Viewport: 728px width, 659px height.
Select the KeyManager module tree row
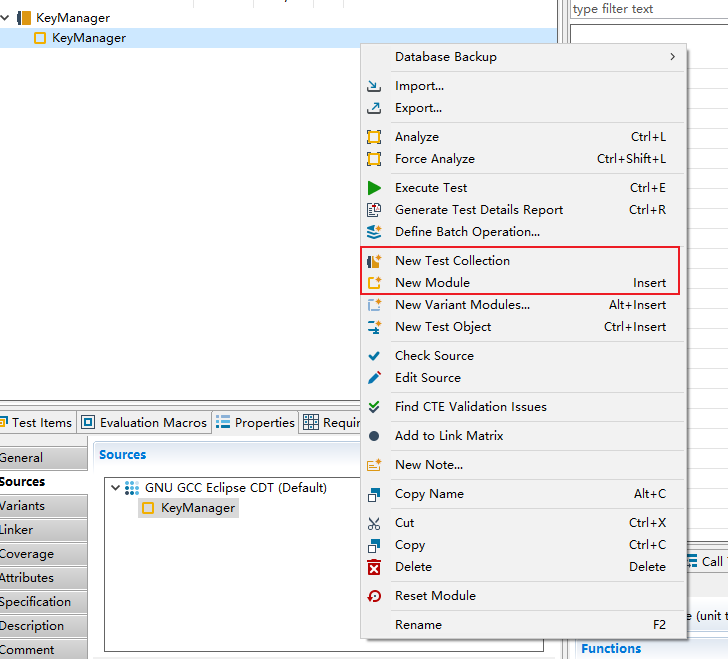point(278,38)
